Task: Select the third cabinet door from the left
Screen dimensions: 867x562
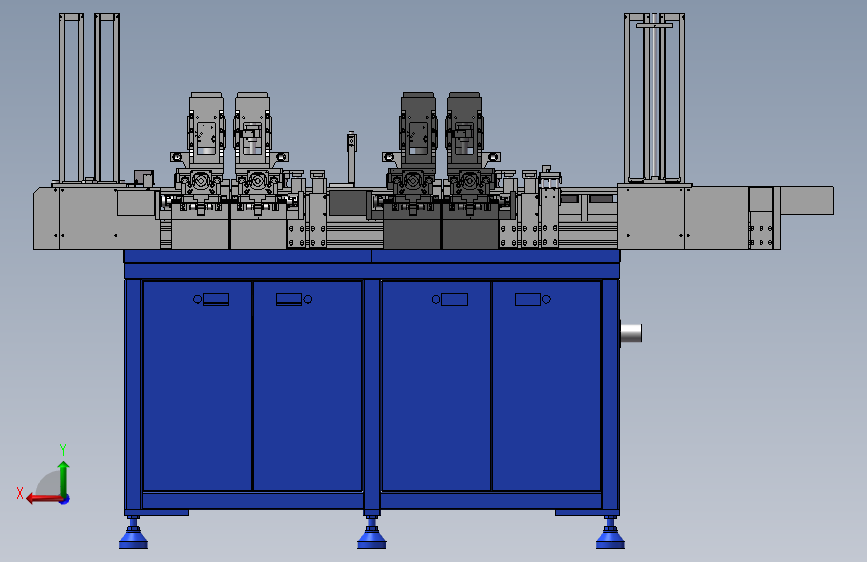Action: (x=436, y=386)
